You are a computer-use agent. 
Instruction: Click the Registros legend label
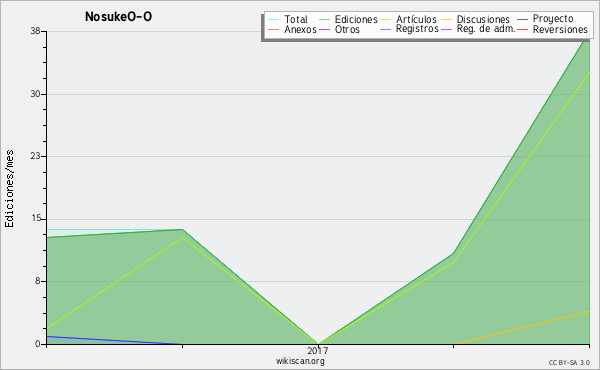(417, 29)
